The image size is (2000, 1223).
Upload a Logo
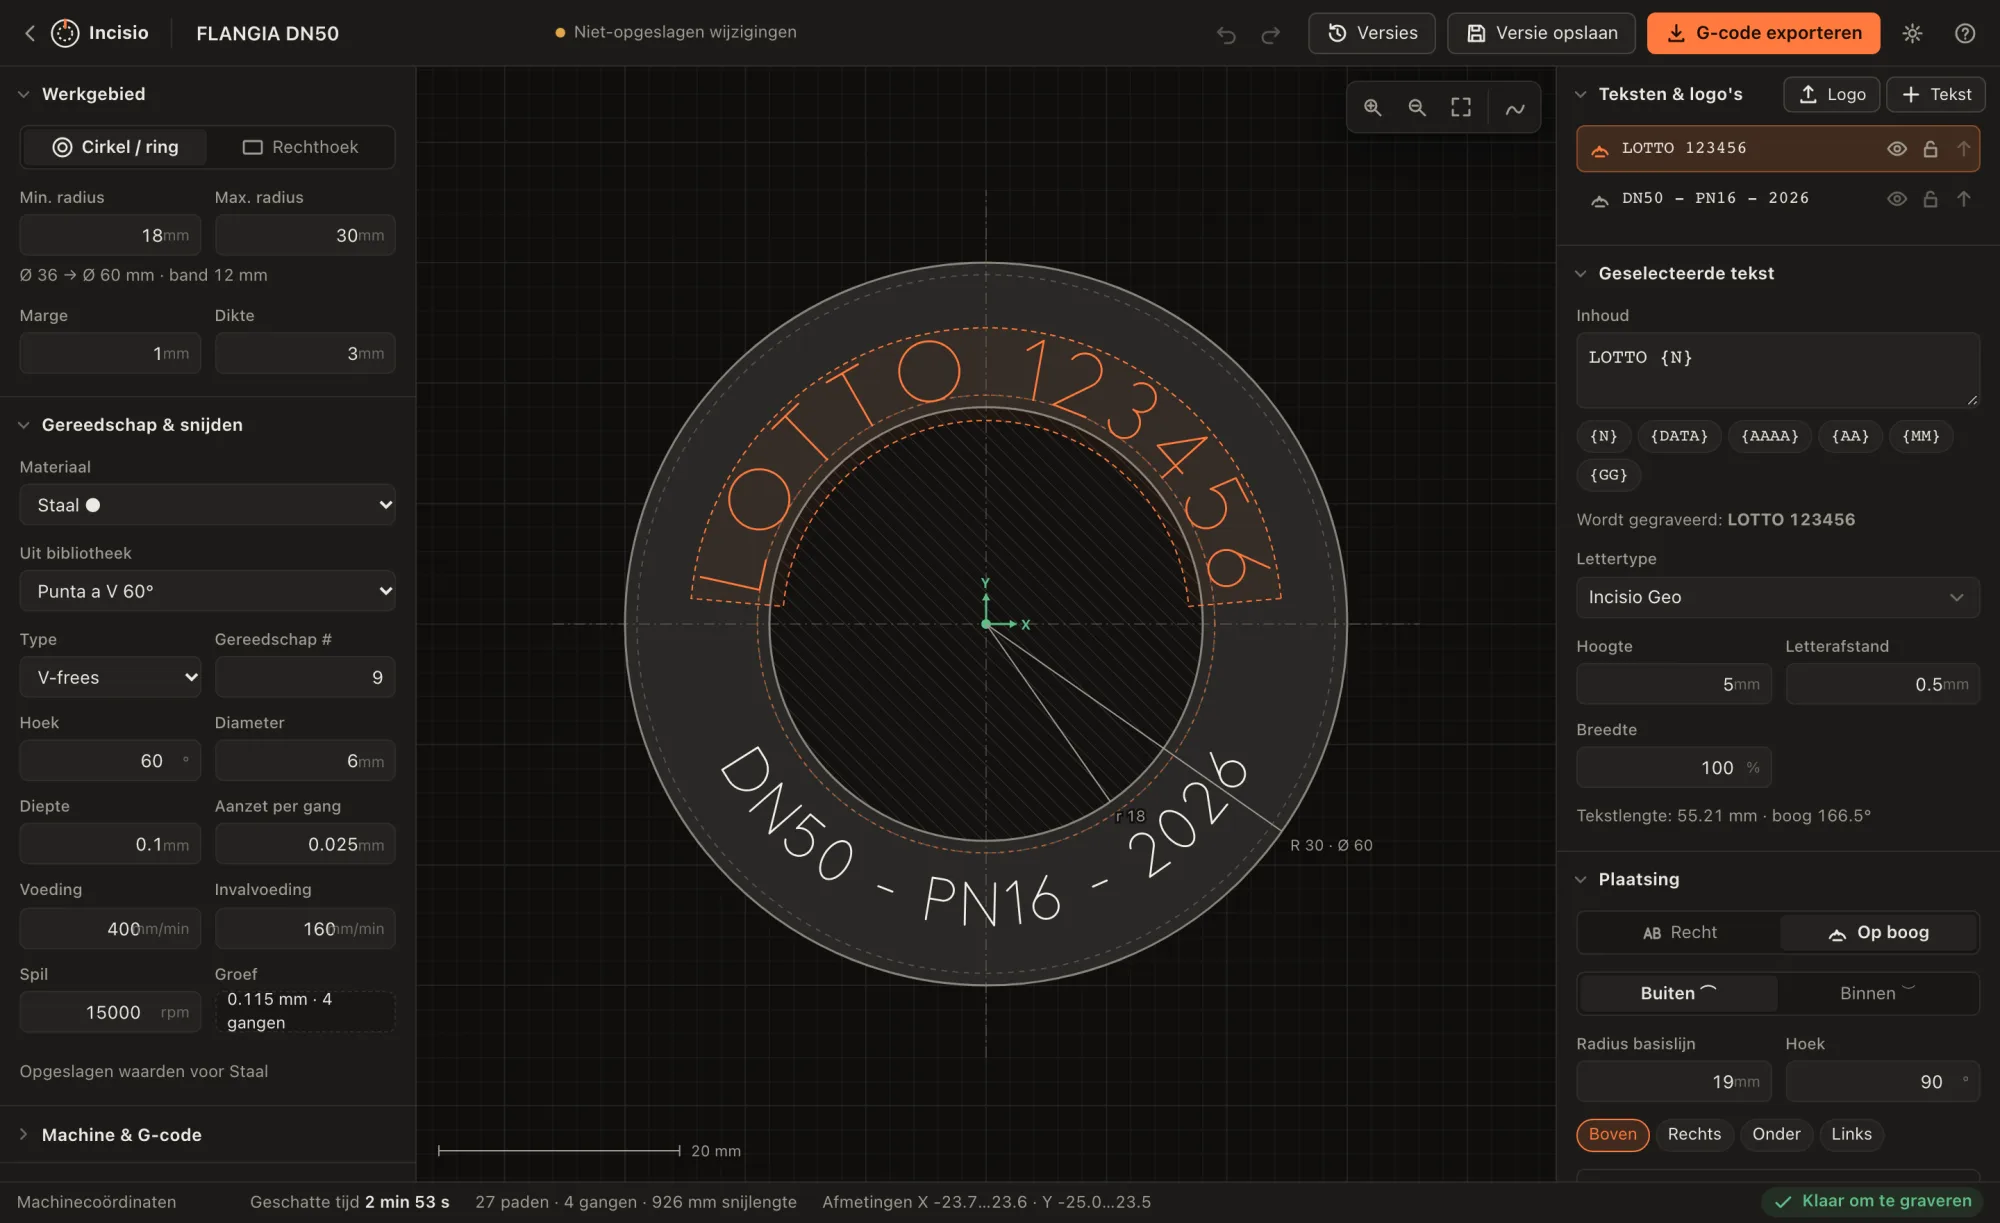tap(1831, 94)
